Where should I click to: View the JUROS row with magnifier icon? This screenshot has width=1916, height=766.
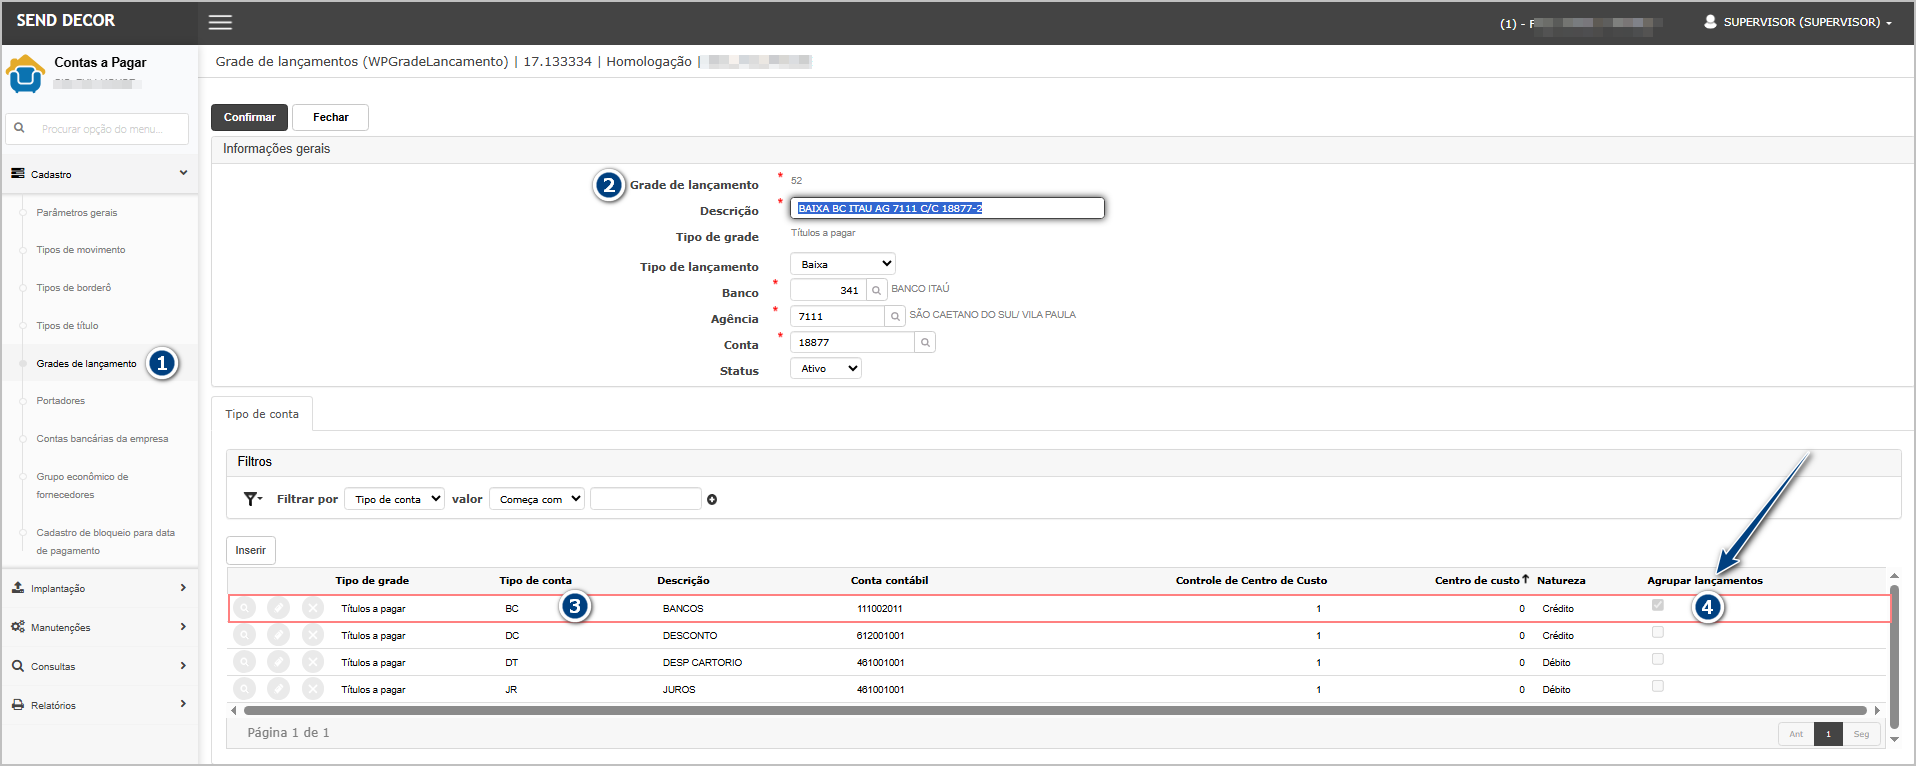coord(245,689)
